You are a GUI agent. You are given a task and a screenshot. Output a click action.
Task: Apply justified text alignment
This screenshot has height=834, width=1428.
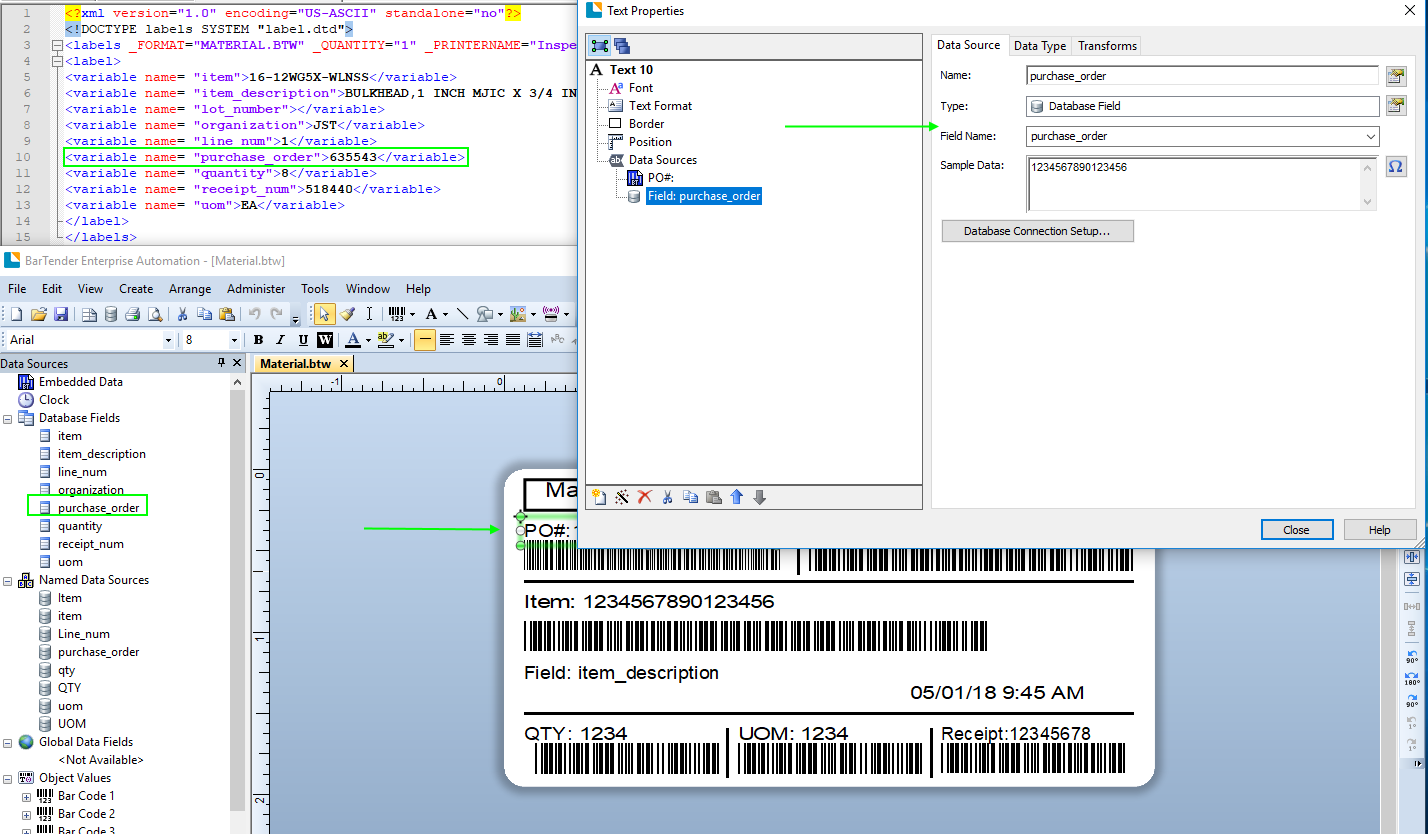tap(513, 340)
